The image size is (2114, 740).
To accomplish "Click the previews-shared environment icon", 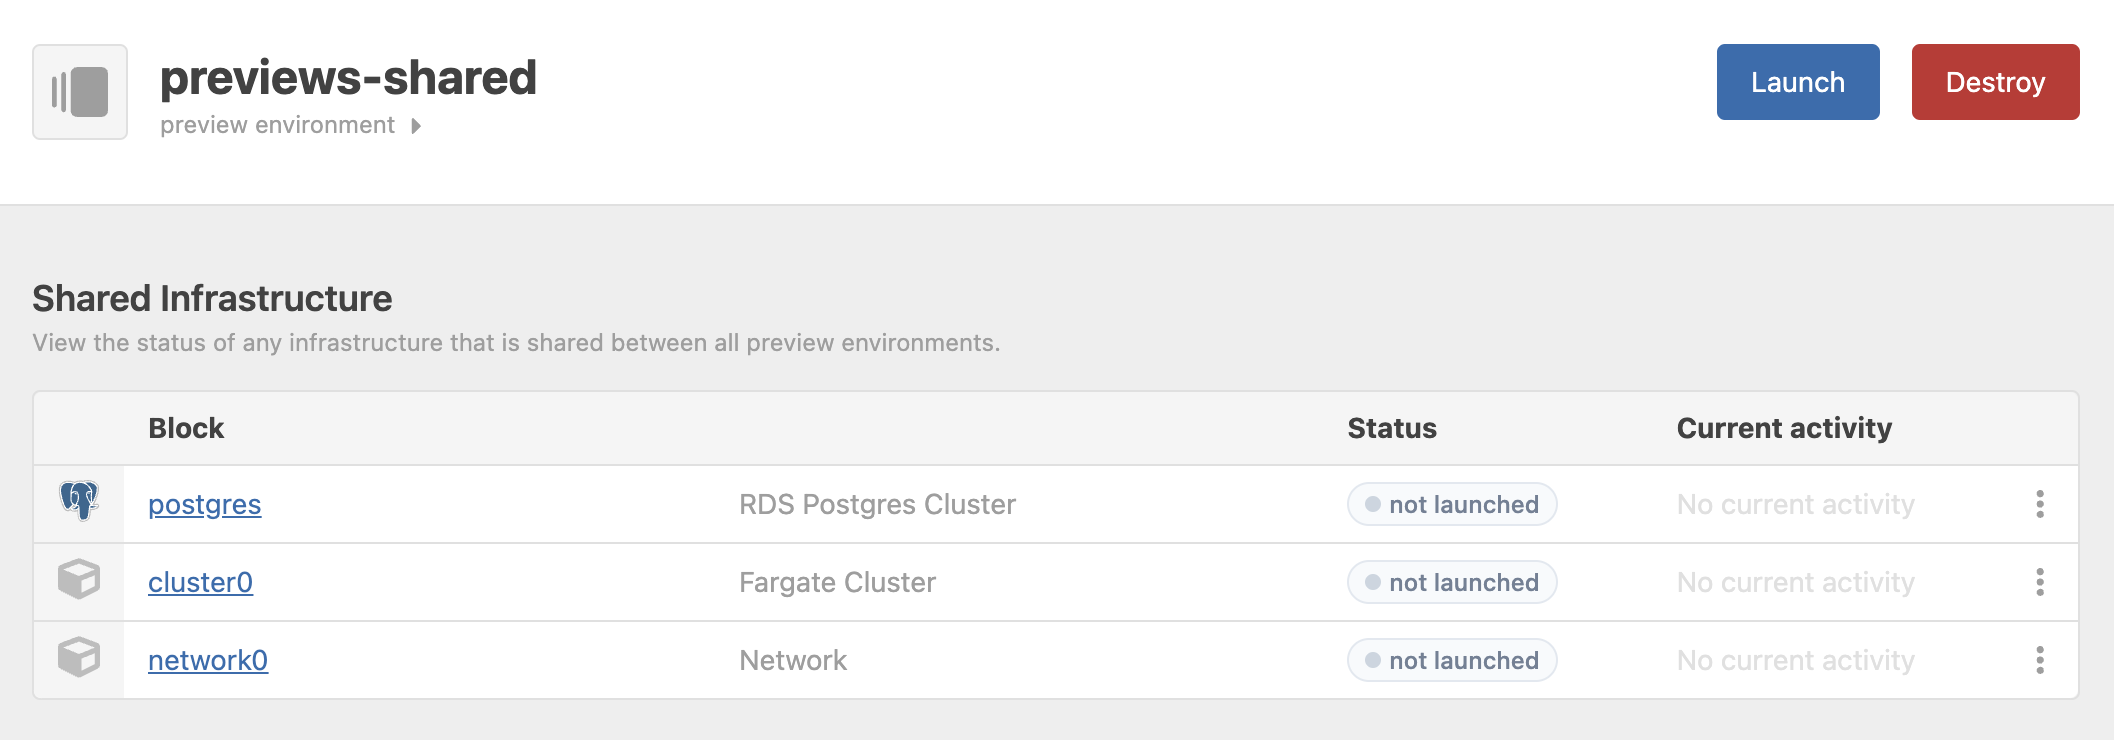I will pyautogui.click(x=80, y=92).
